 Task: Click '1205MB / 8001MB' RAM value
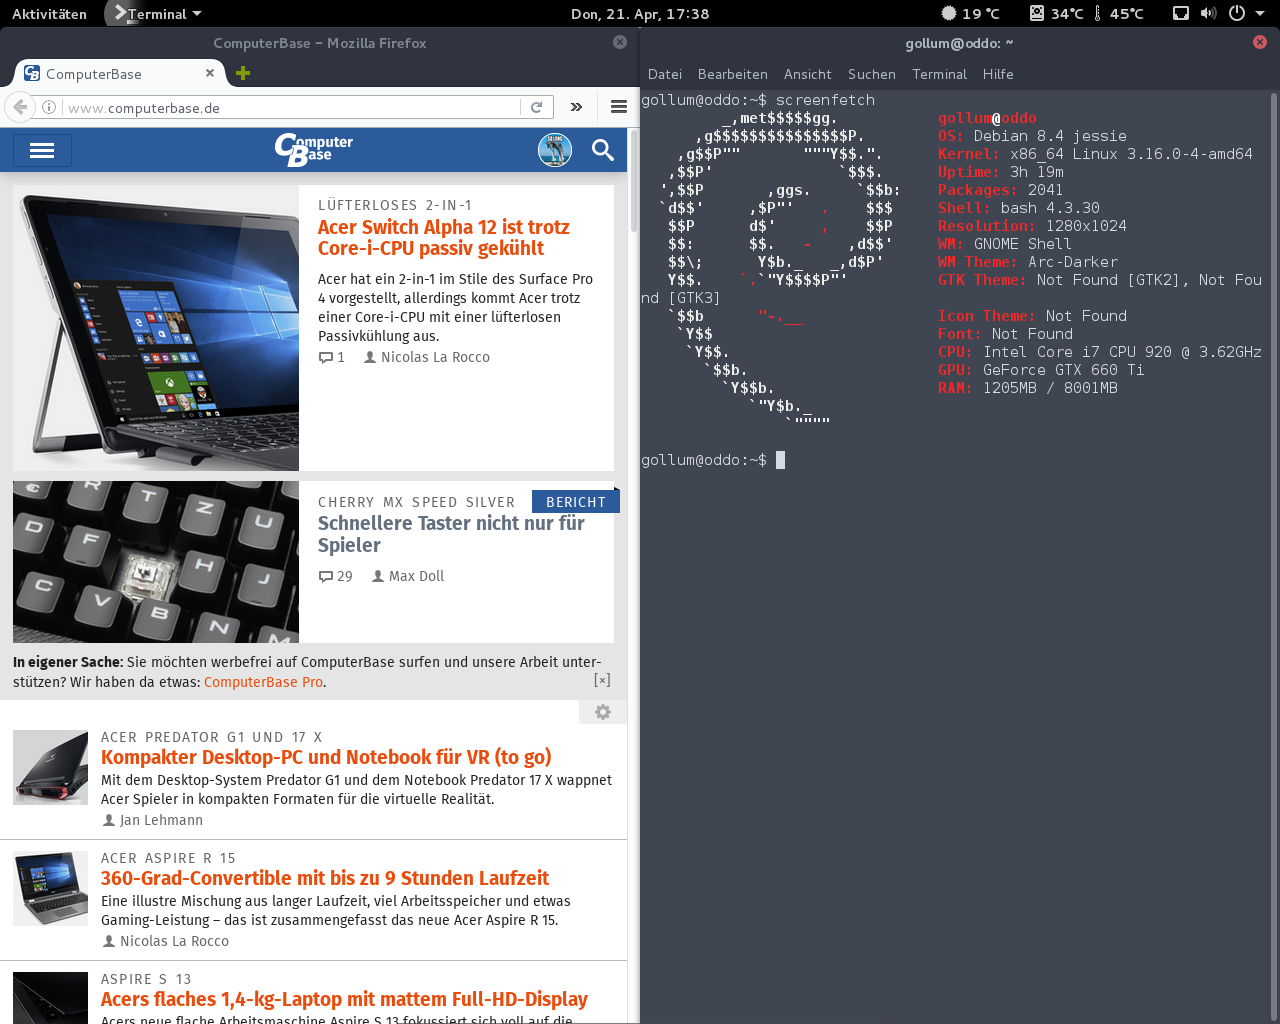tap(1050, 388)
